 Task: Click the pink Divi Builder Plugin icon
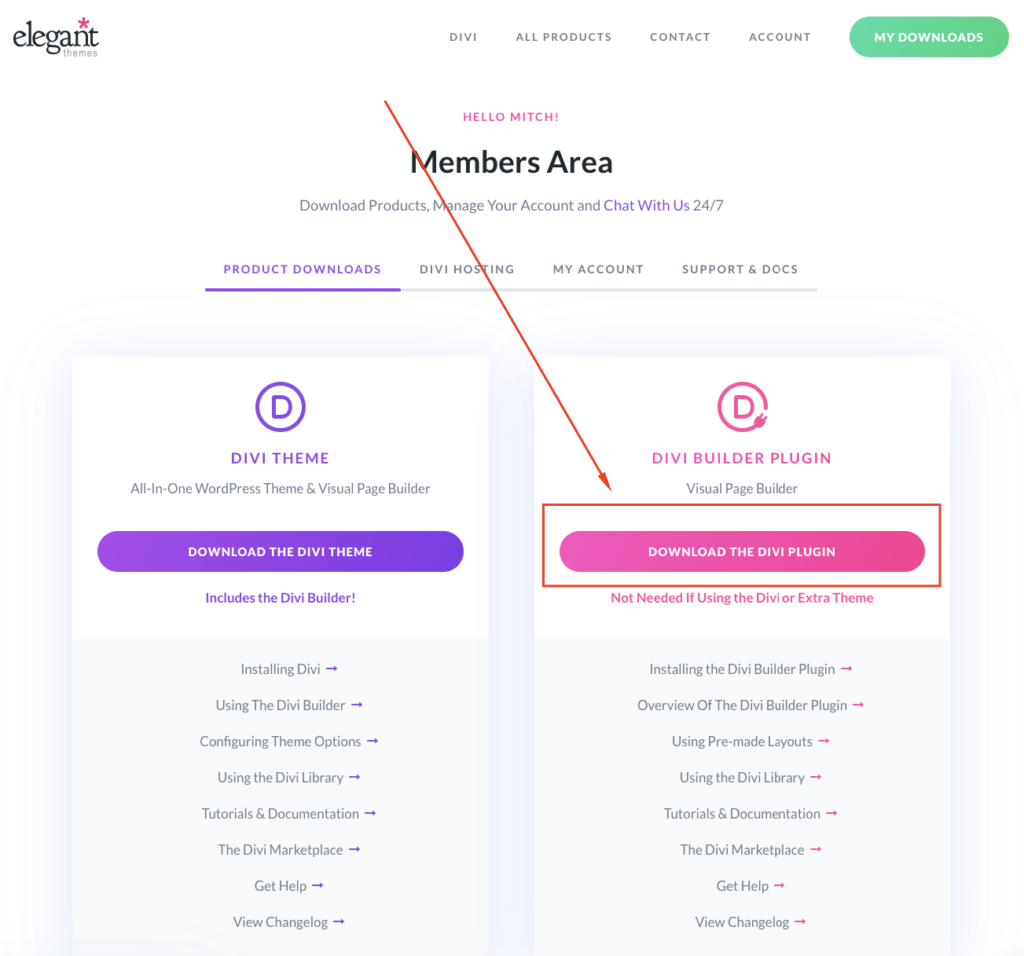[x=741, y=407]
